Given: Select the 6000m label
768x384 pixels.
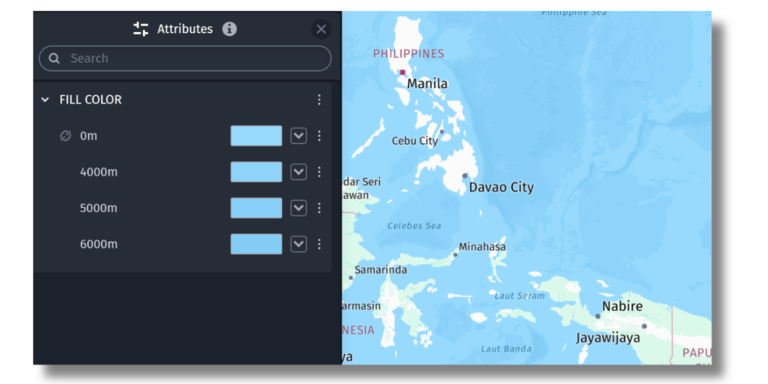Looking at the screenshot, I should point(98,244).
